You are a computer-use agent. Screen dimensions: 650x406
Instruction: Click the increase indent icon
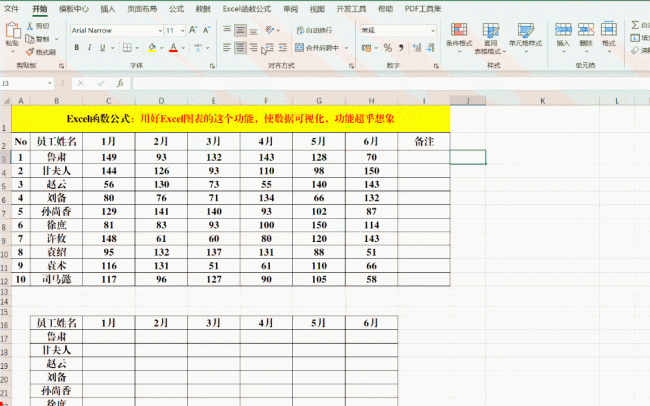[283, 48]
